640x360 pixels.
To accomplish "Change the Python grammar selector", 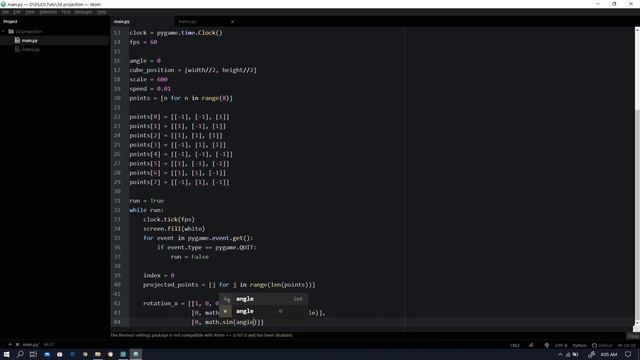I will 579,345.
